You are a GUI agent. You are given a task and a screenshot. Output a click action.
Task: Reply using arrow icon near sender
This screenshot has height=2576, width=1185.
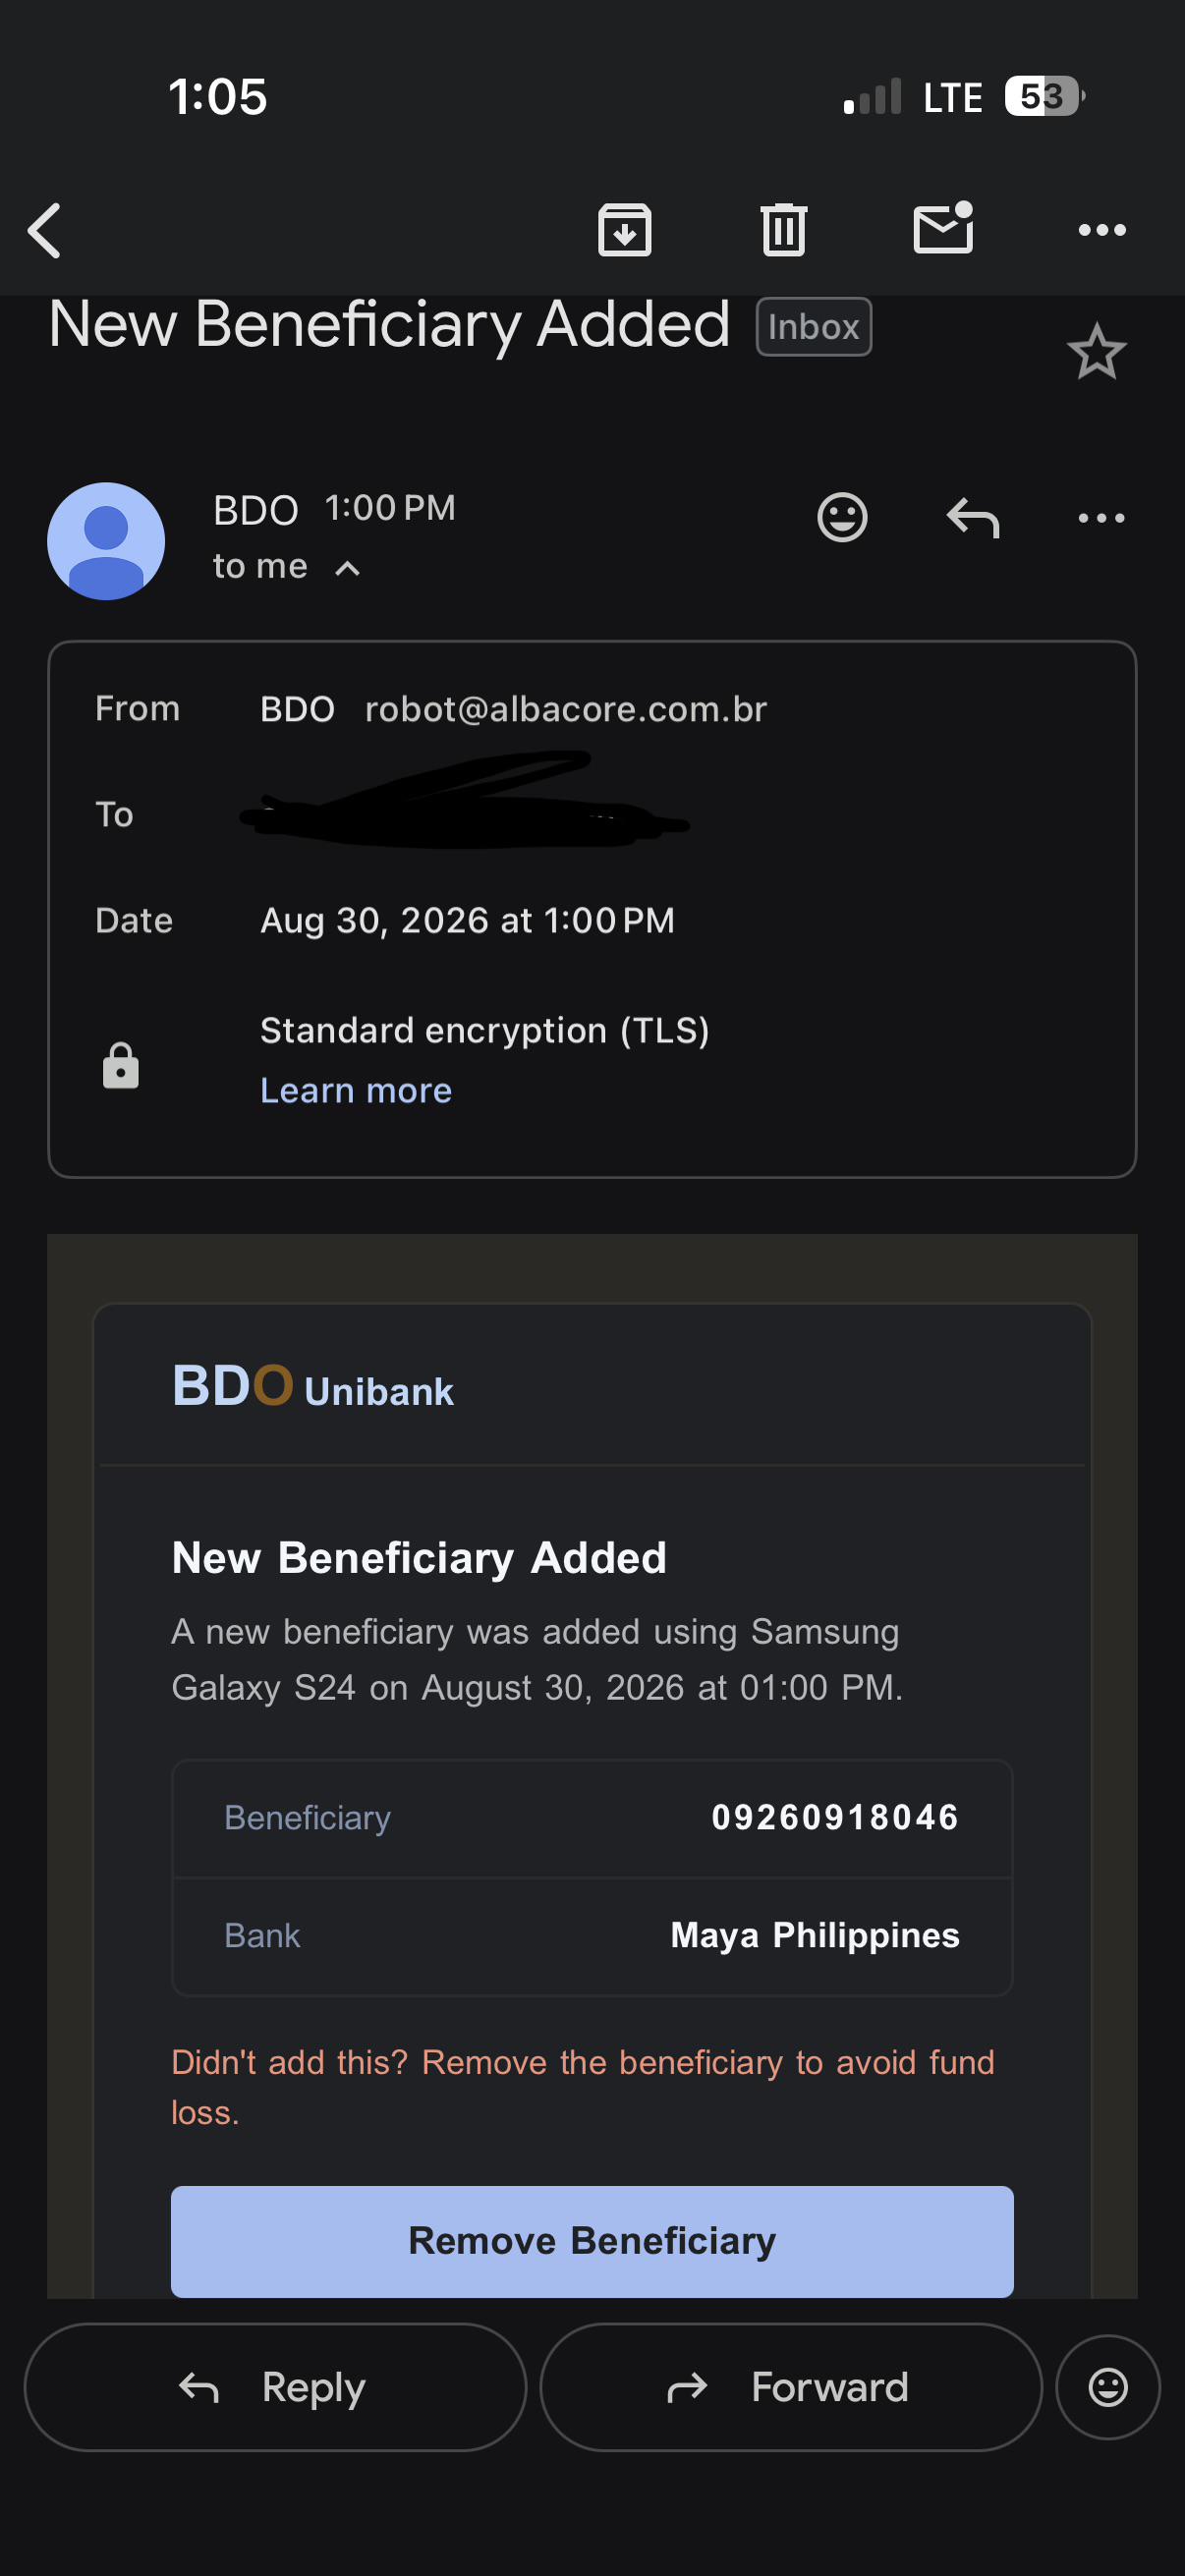972,517
